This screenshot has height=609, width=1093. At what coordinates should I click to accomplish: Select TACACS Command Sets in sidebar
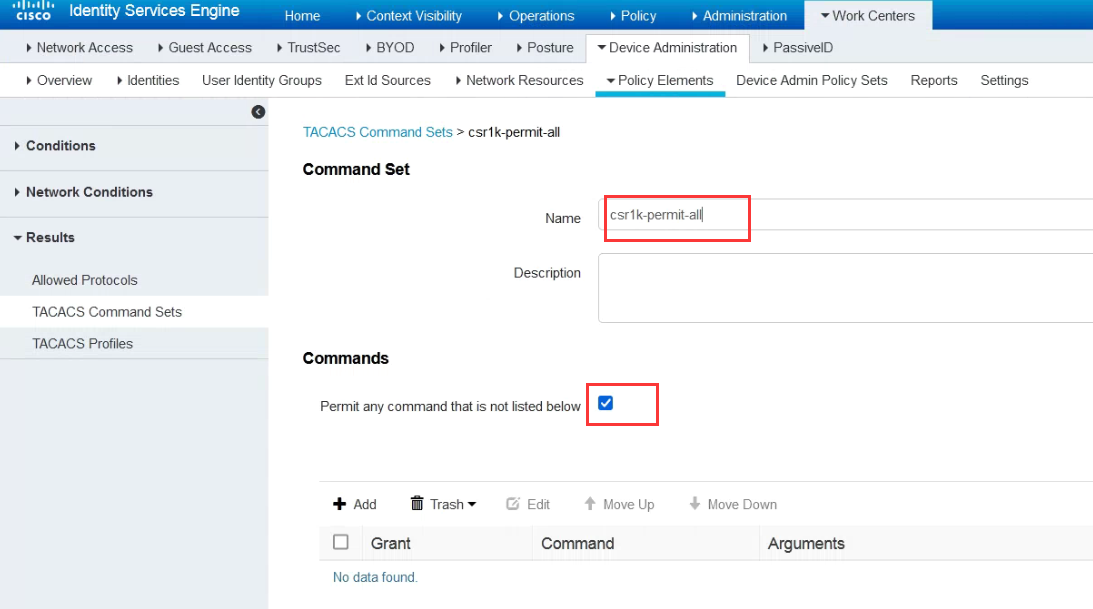pos(107,312)
